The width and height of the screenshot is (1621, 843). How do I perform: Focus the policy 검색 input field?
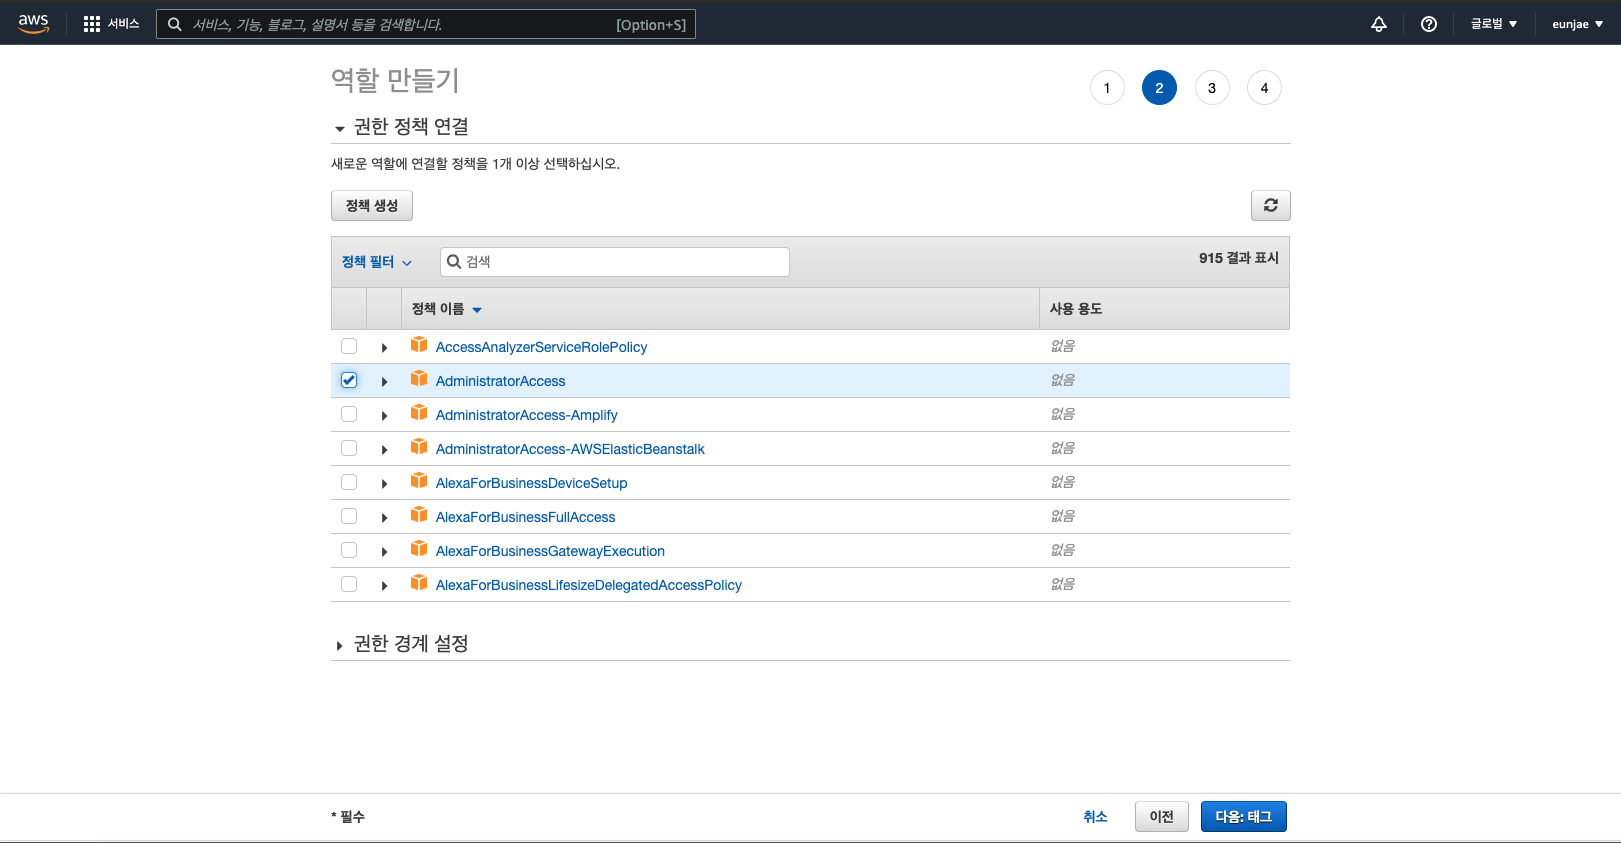tap(615, 262)
